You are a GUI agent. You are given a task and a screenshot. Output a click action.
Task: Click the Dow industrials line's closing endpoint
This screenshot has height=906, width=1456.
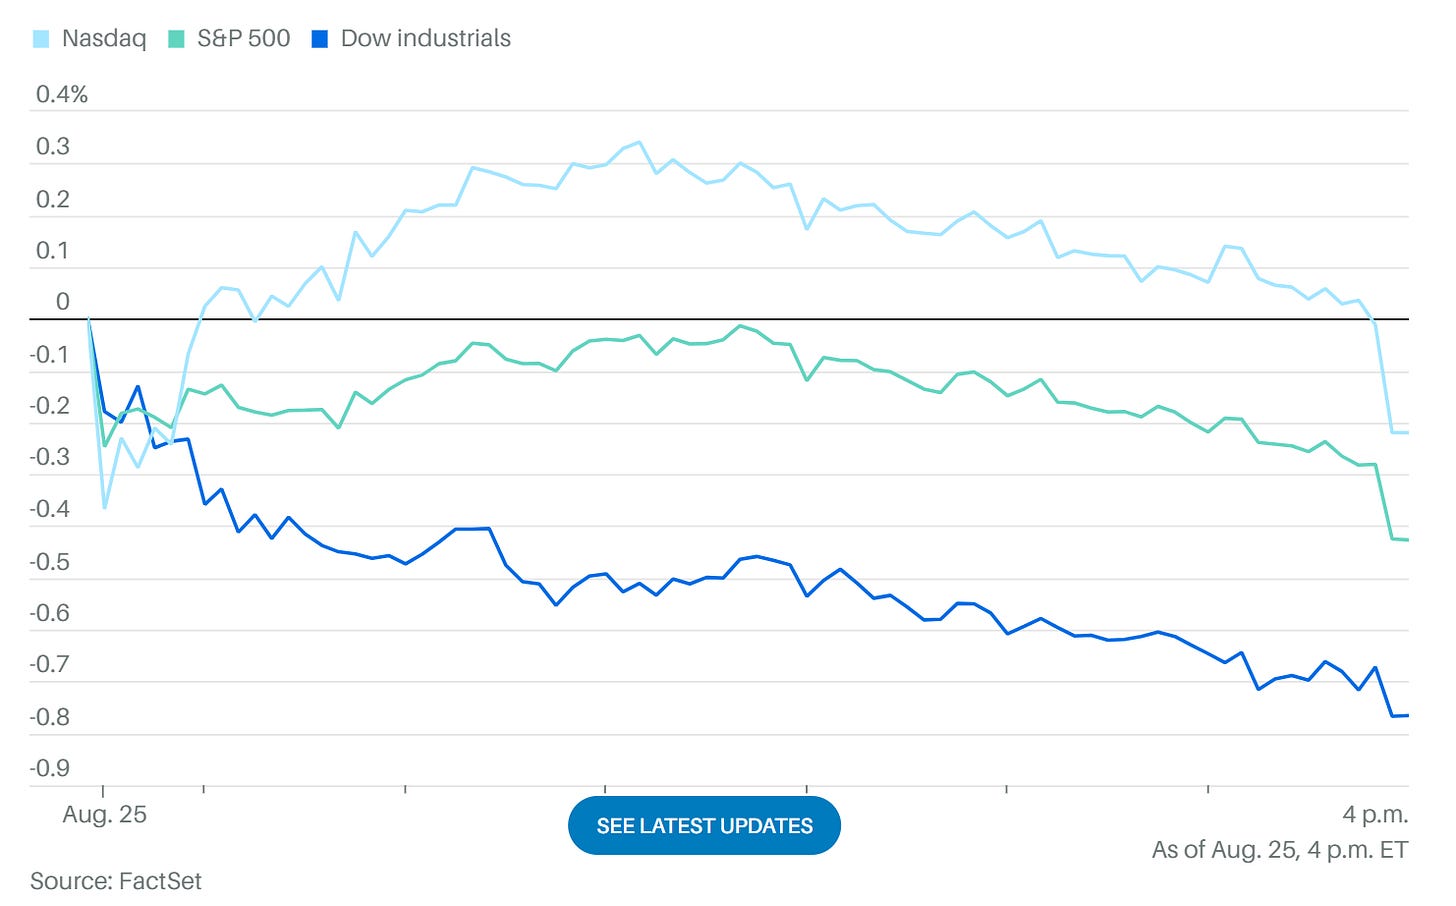point(1407,715)
